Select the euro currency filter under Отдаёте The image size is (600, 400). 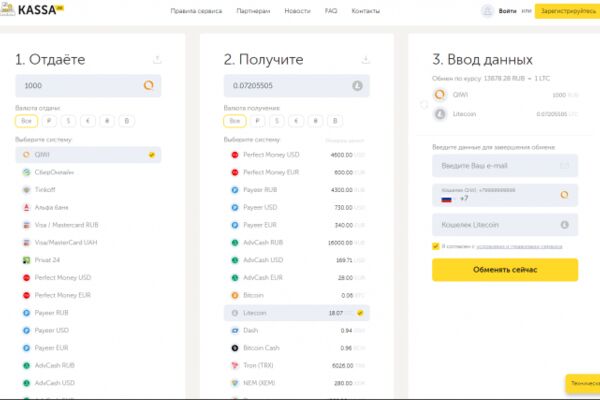coord(88,121)
